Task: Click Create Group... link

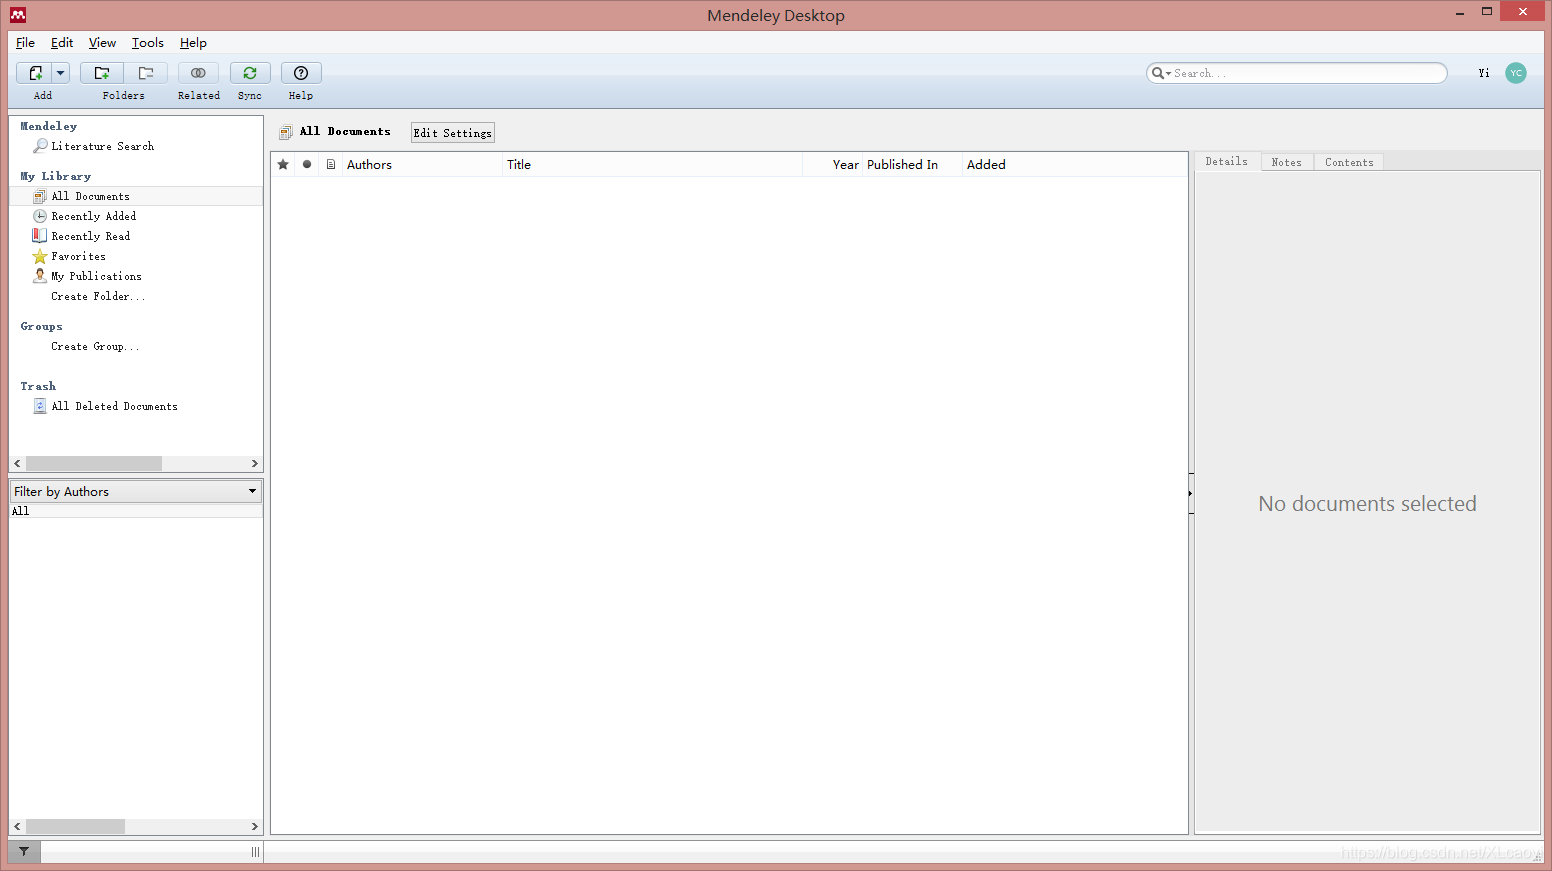Action: click(95, 346)
